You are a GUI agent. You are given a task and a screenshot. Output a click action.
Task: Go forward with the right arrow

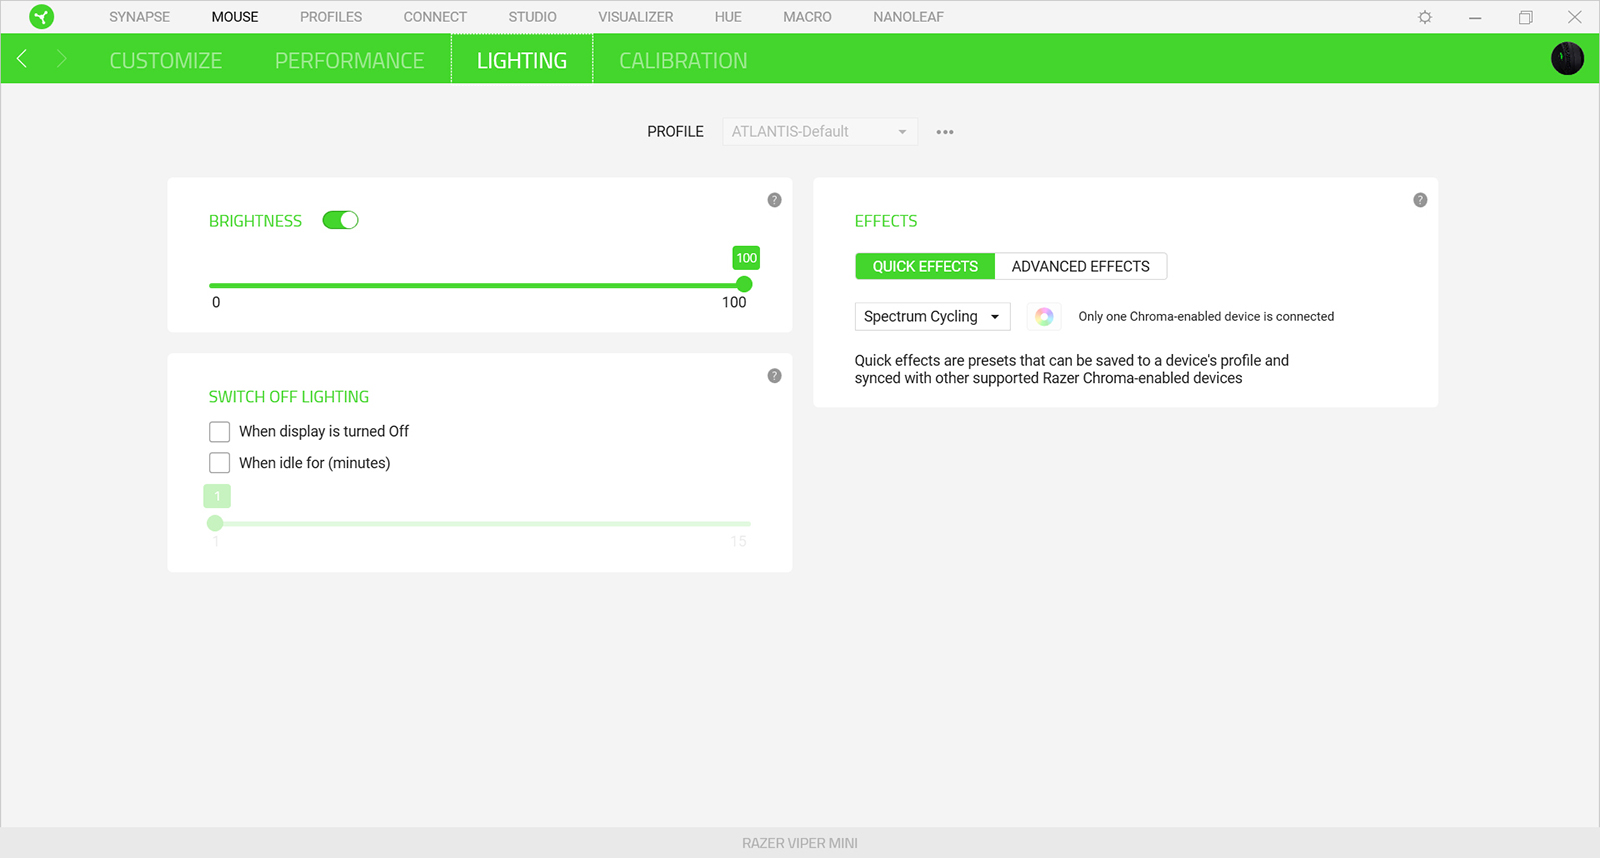[x=61, y=59]
